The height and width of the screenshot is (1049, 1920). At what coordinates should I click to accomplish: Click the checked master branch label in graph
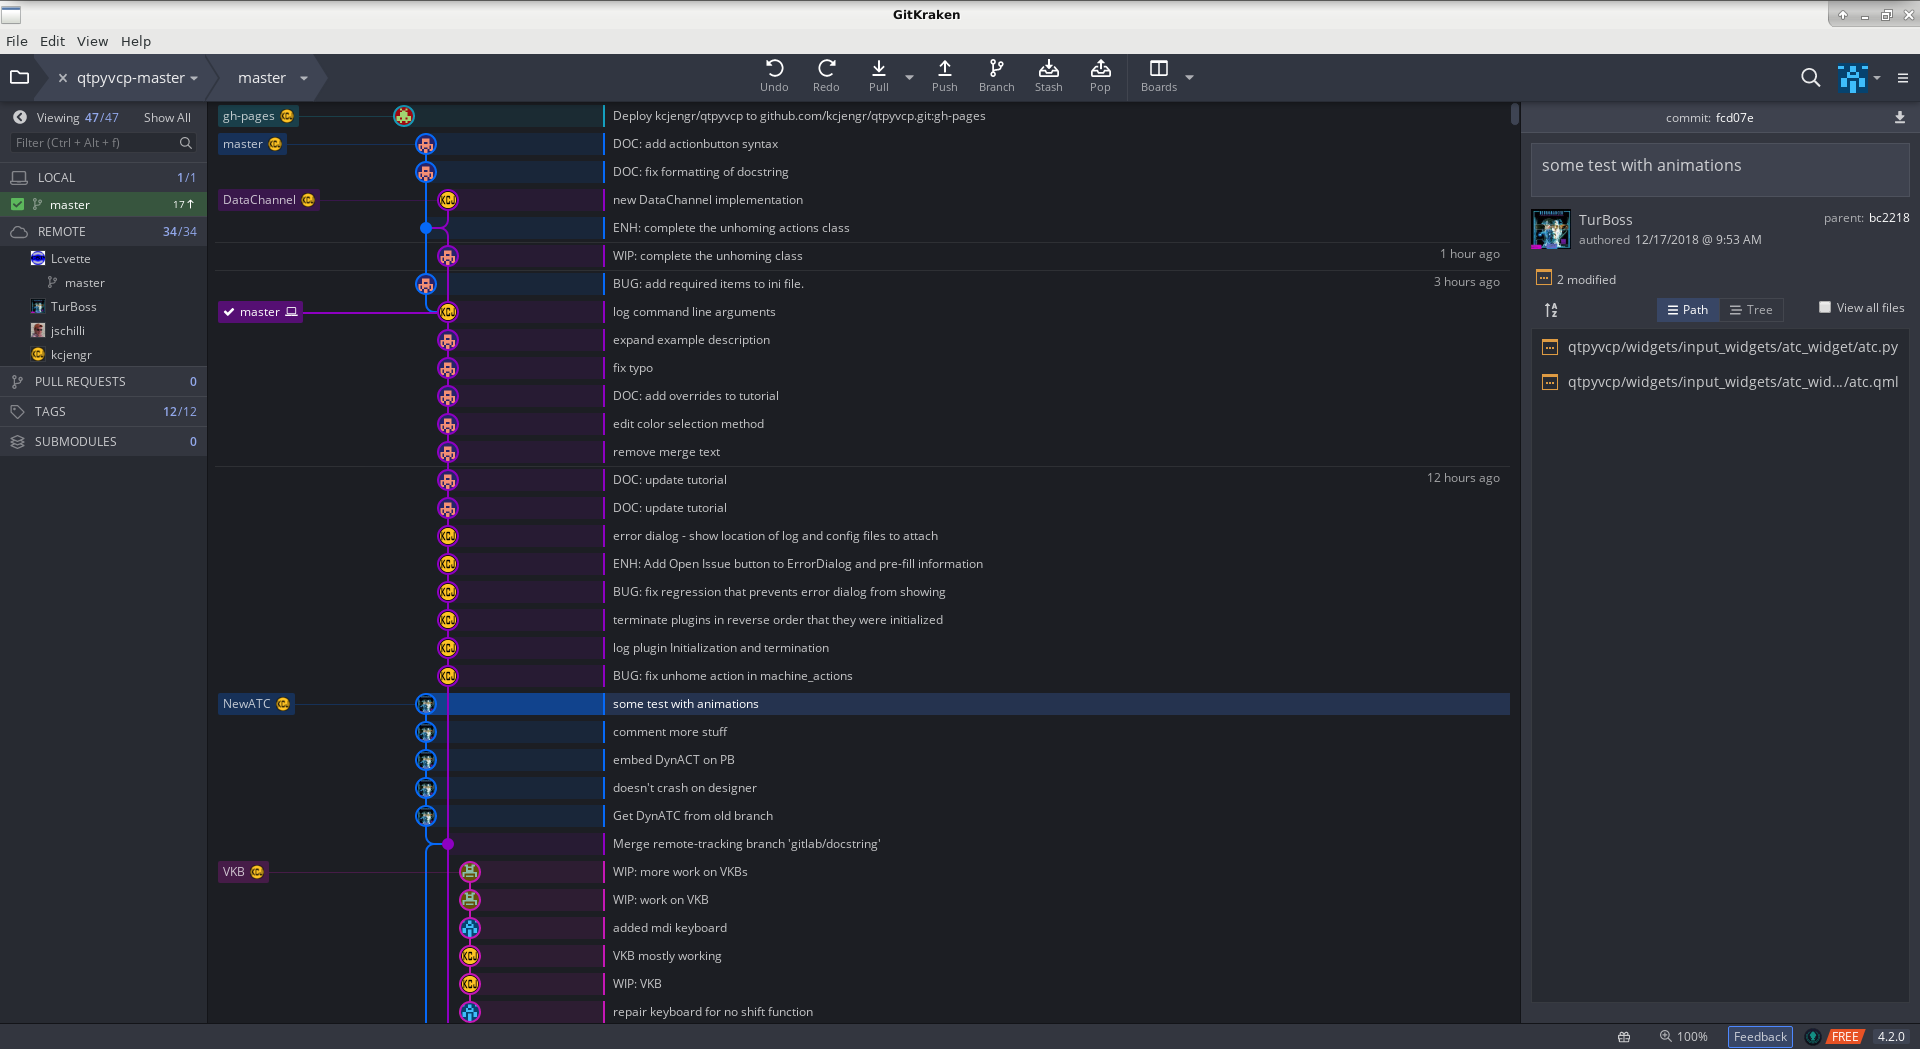click(x=260, y=312)
